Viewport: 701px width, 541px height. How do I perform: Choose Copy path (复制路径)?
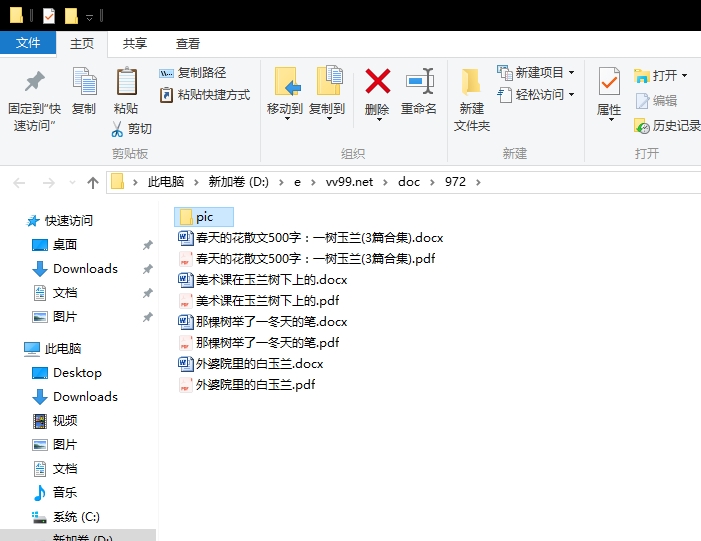point(192,72)
